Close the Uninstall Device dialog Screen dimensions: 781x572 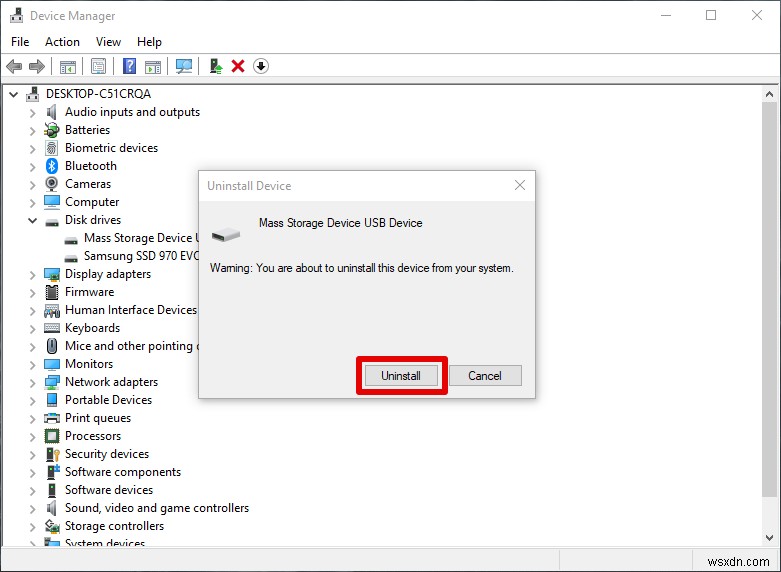tap(520, 185)
